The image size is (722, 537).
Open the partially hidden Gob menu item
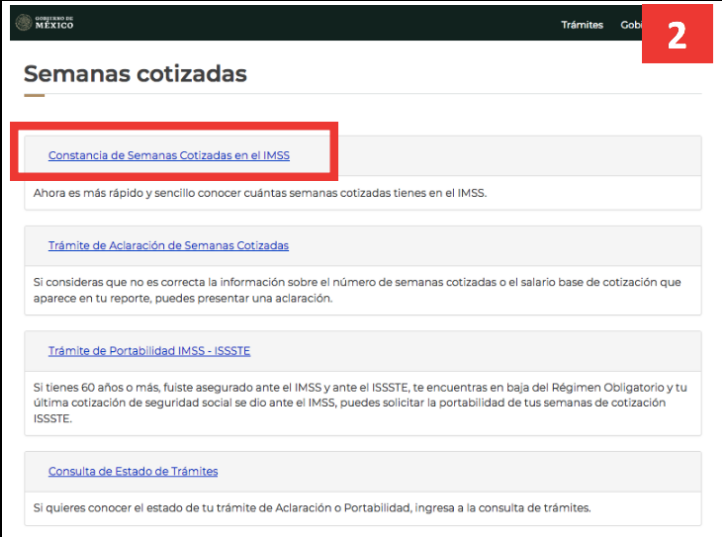pos(631,25)
